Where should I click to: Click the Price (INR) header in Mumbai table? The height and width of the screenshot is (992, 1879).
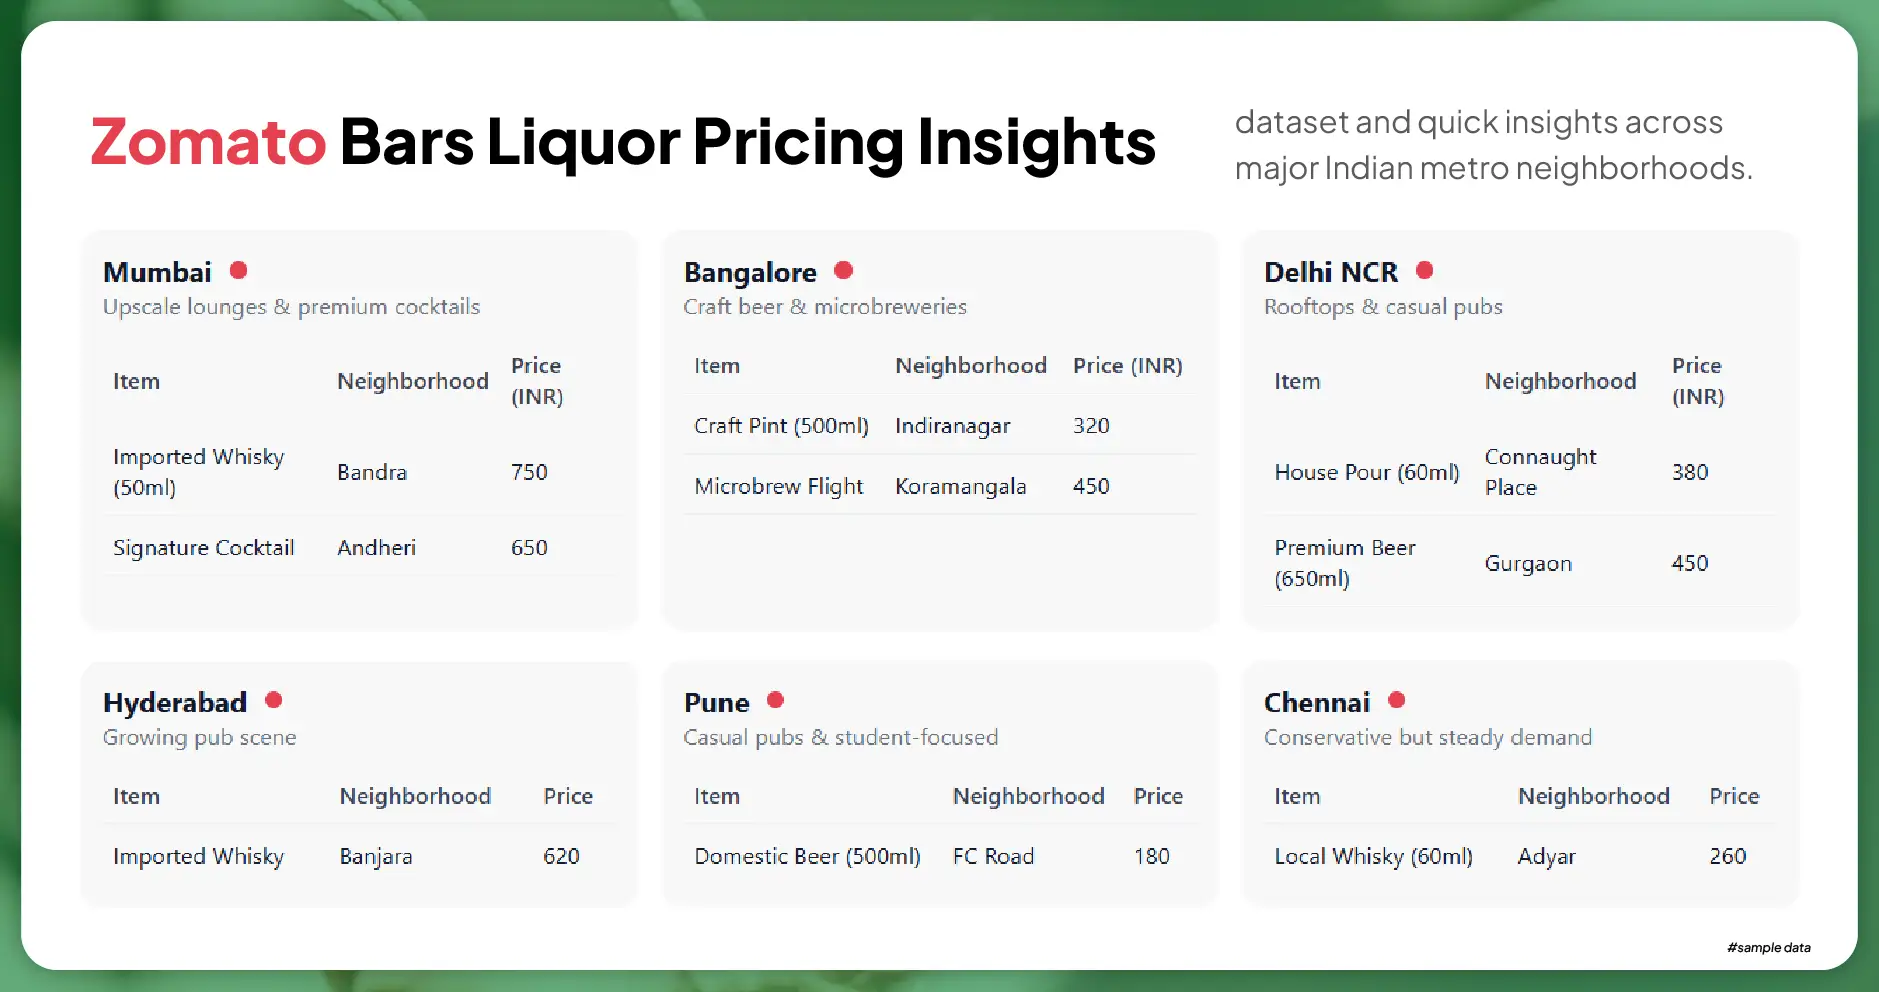[536, 381]
